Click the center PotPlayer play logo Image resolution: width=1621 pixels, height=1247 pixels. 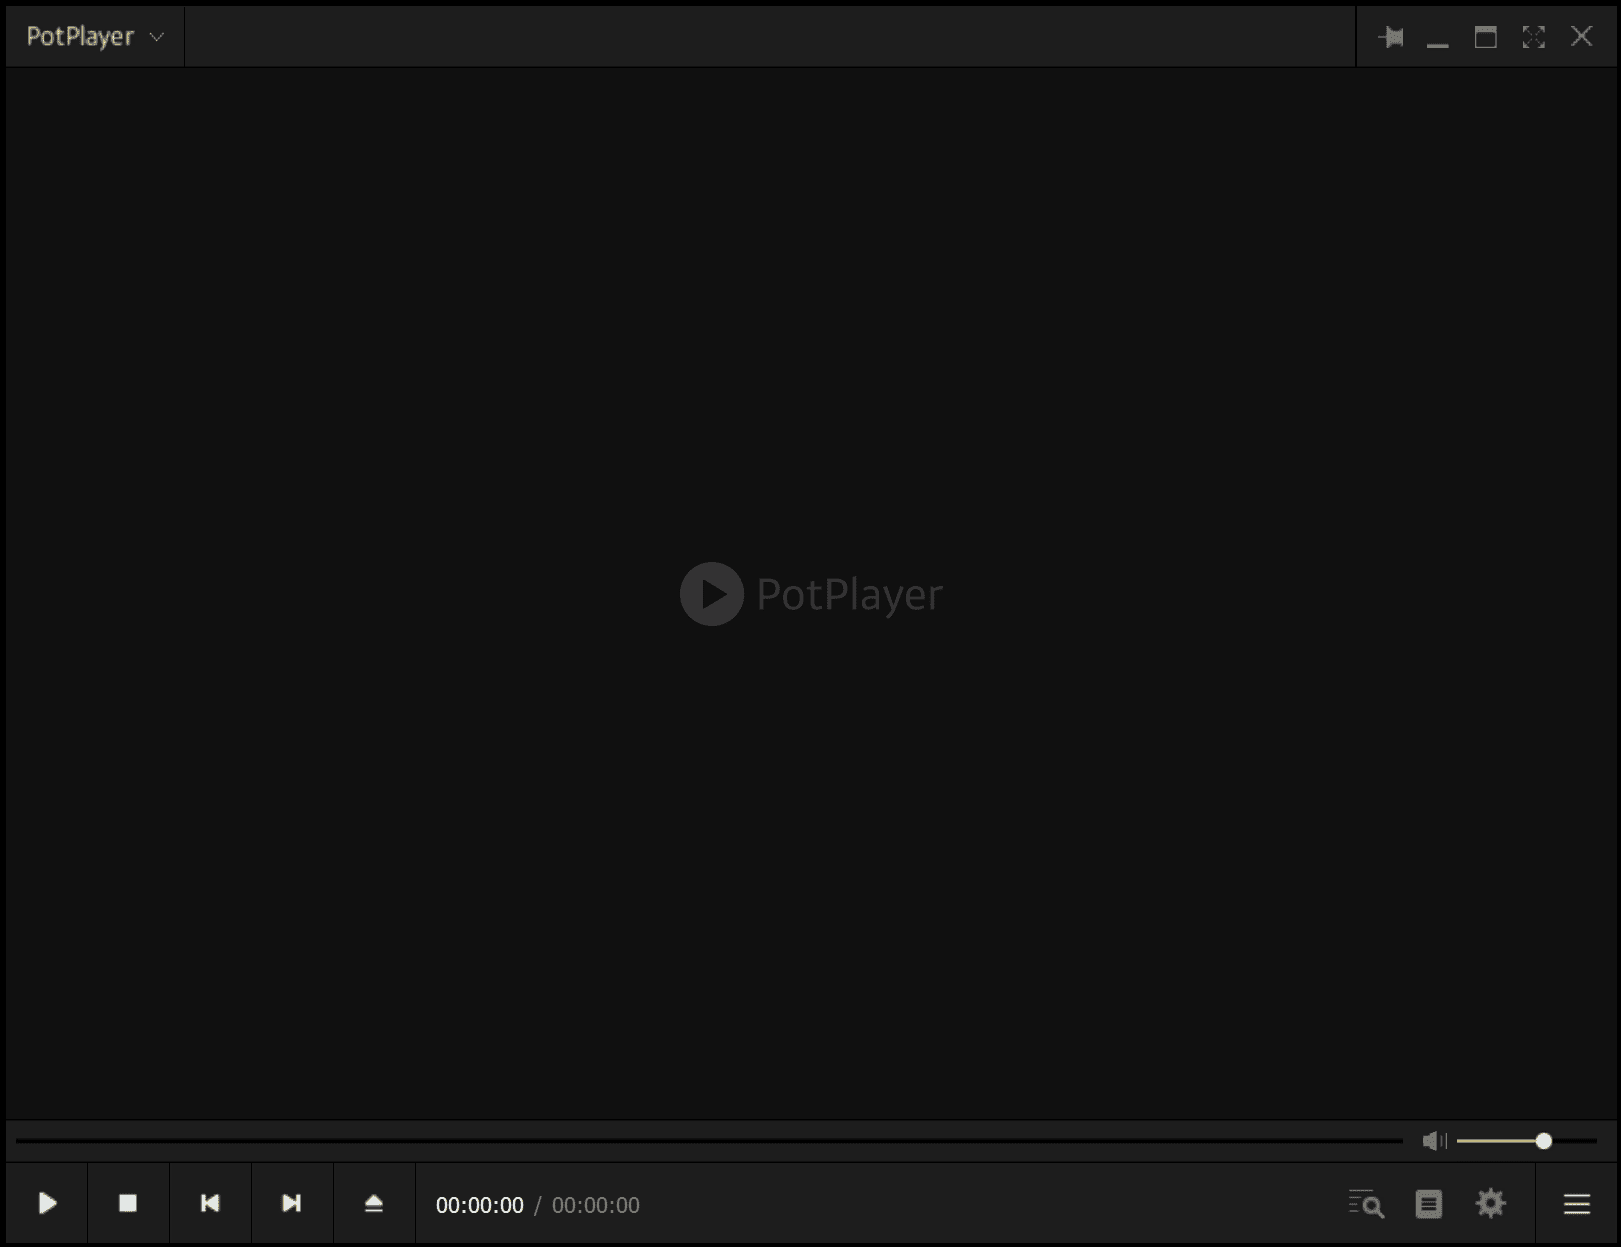click(712, 594)
